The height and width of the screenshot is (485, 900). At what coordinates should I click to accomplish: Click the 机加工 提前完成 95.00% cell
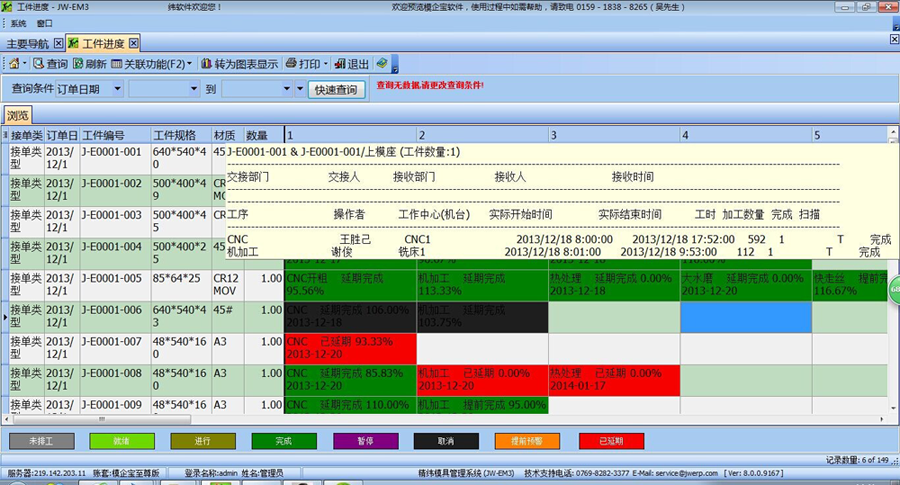coord(482,405)
